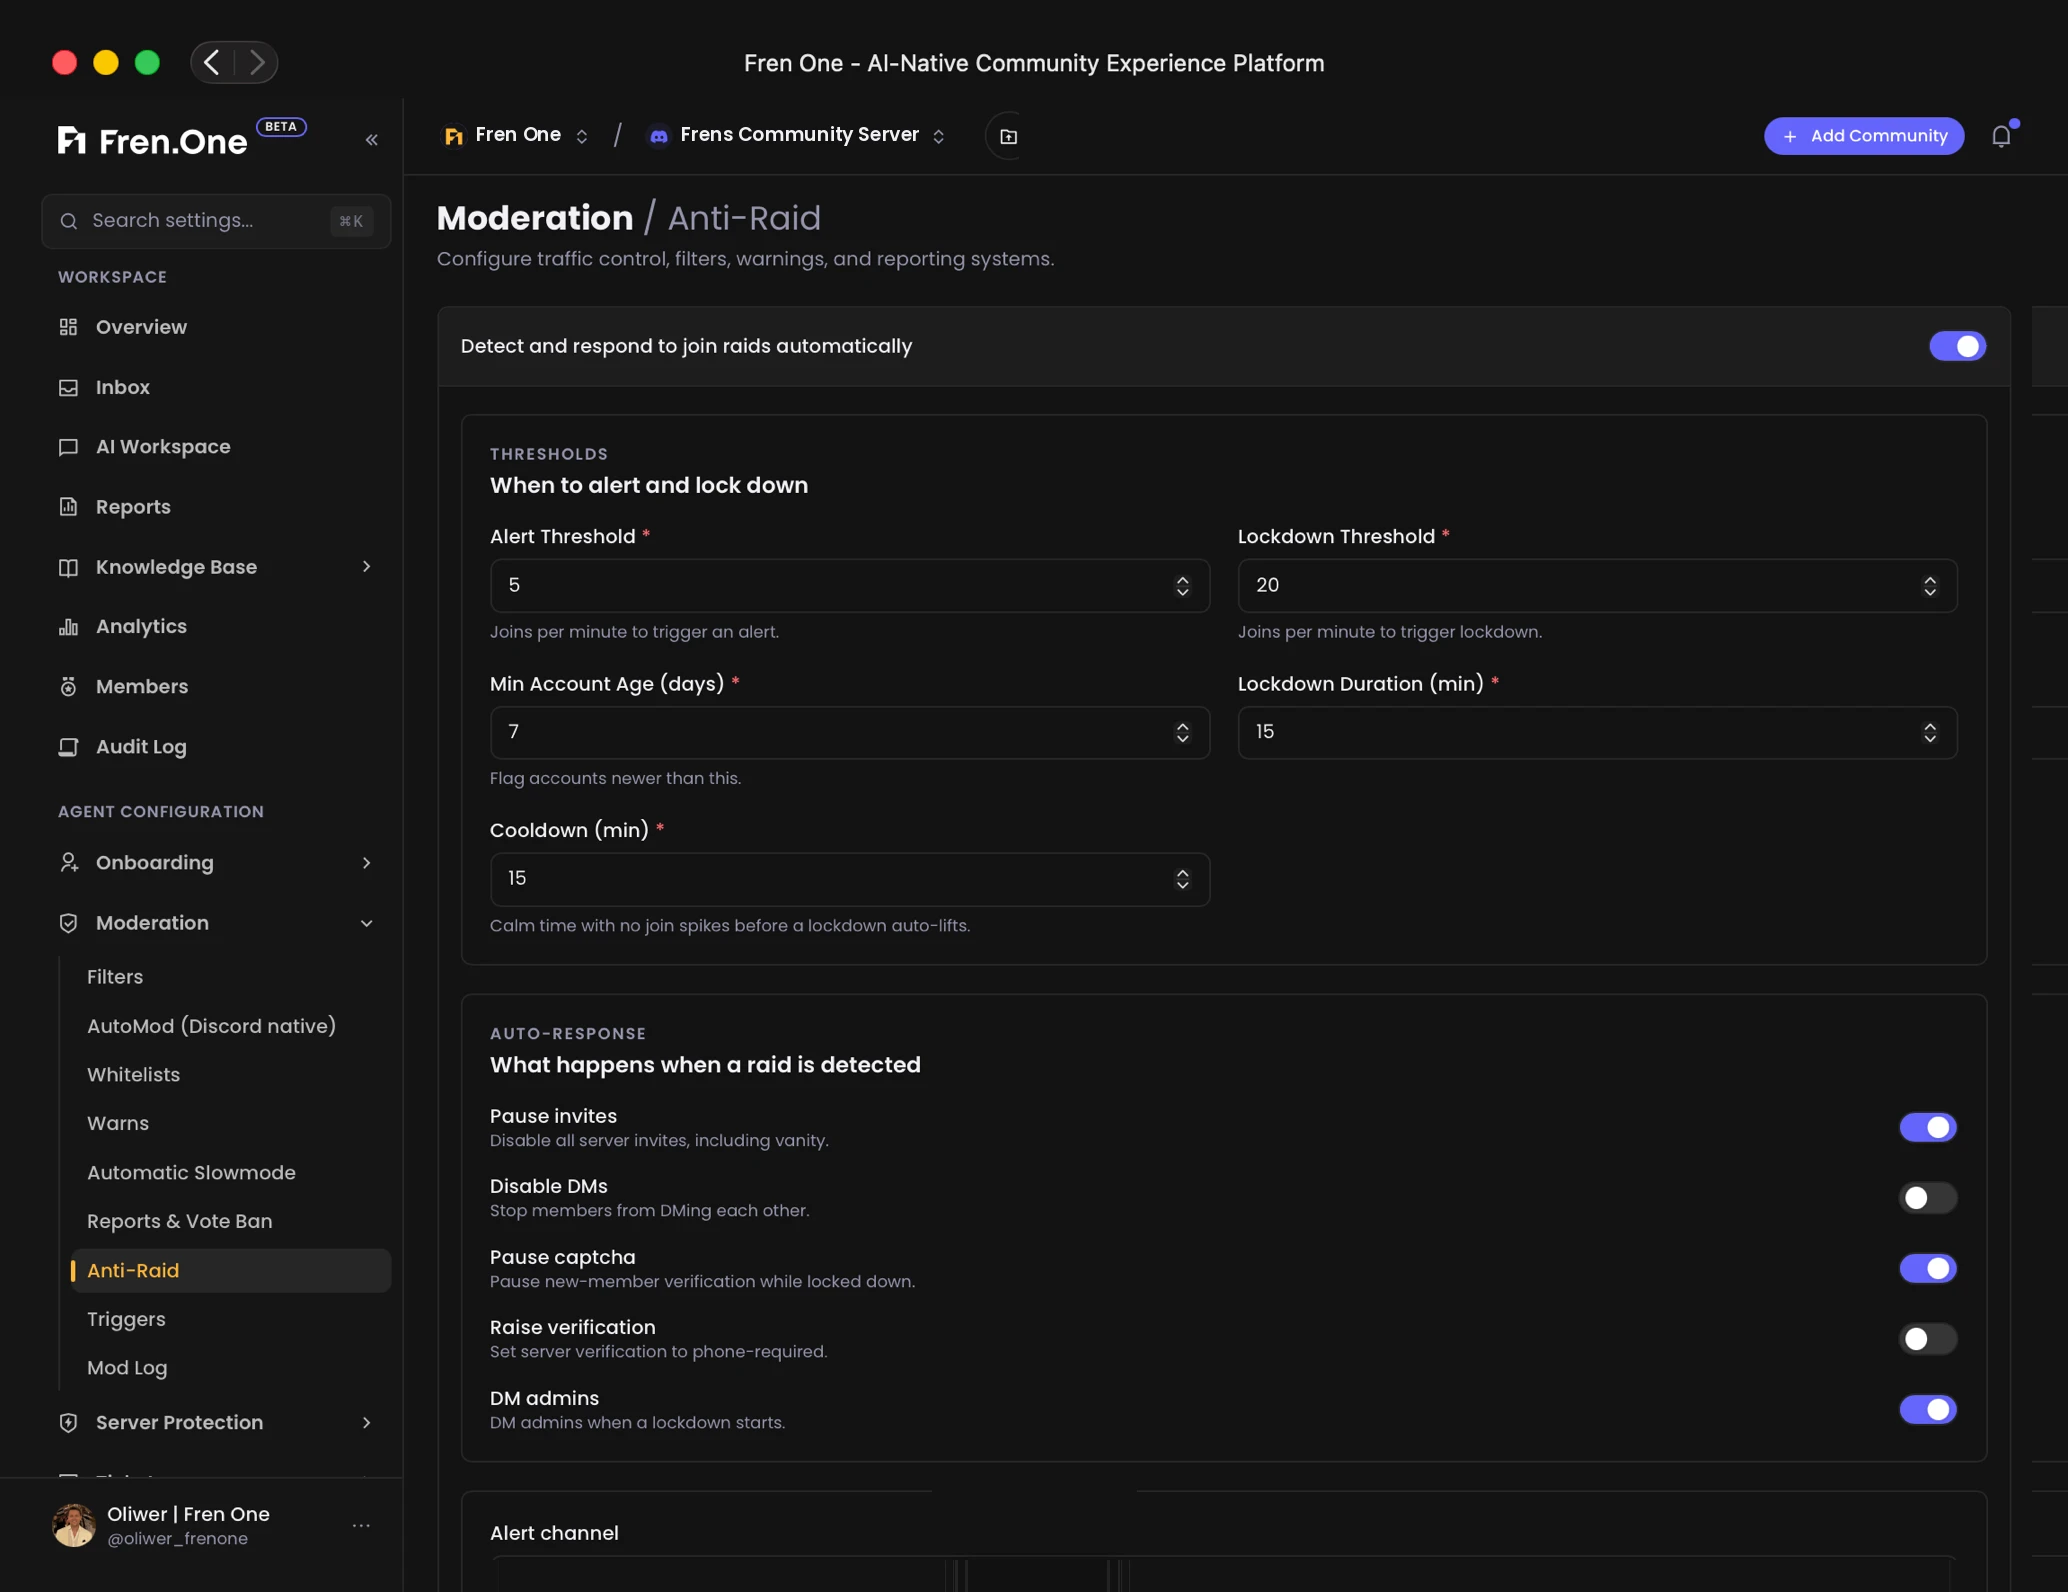Viewport: 2068px width, 1592px height.
Task: Open AutoMod (Discord native) settings
Action: click(x=211, y=1026)
